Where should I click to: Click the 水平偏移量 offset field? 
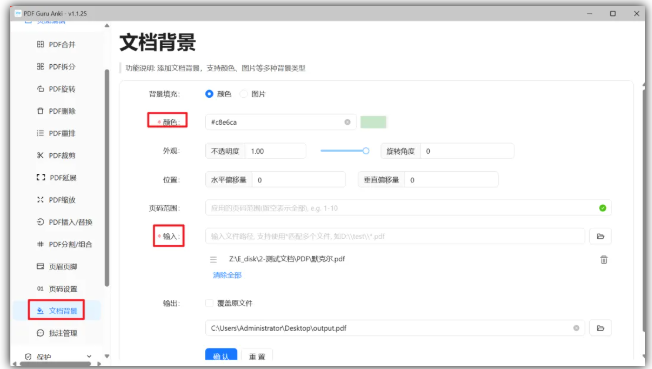(x=299, y=180)
